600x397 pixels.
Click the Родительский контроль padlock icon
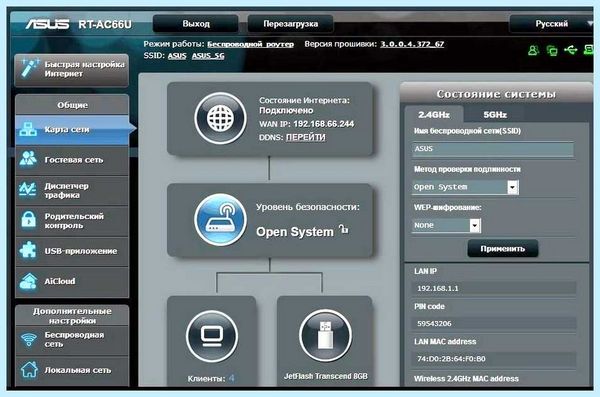point(29,220)
